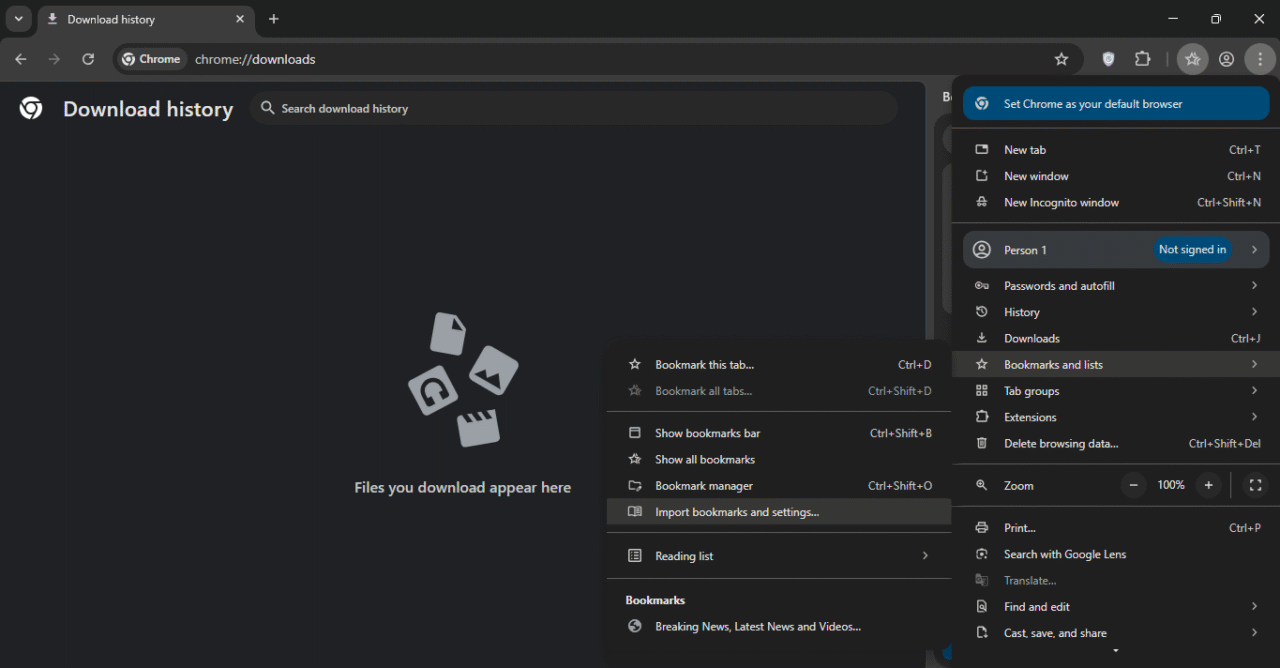
Task: Expand Cast, save, and share submenu
Action: (1116, 633)
